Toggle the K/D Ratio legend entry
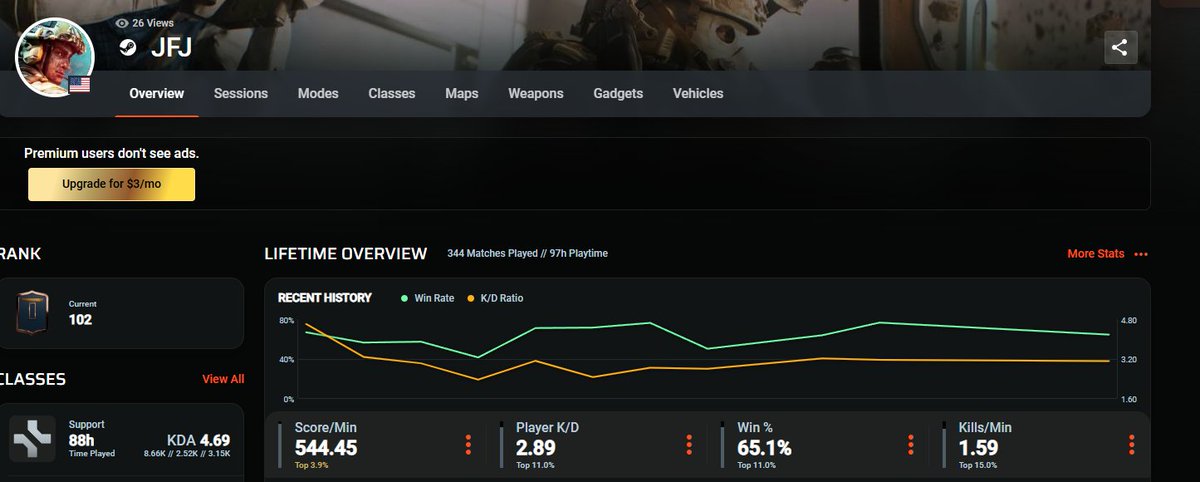Screen dimensions: 1200x482 click(x=495, y=298)
